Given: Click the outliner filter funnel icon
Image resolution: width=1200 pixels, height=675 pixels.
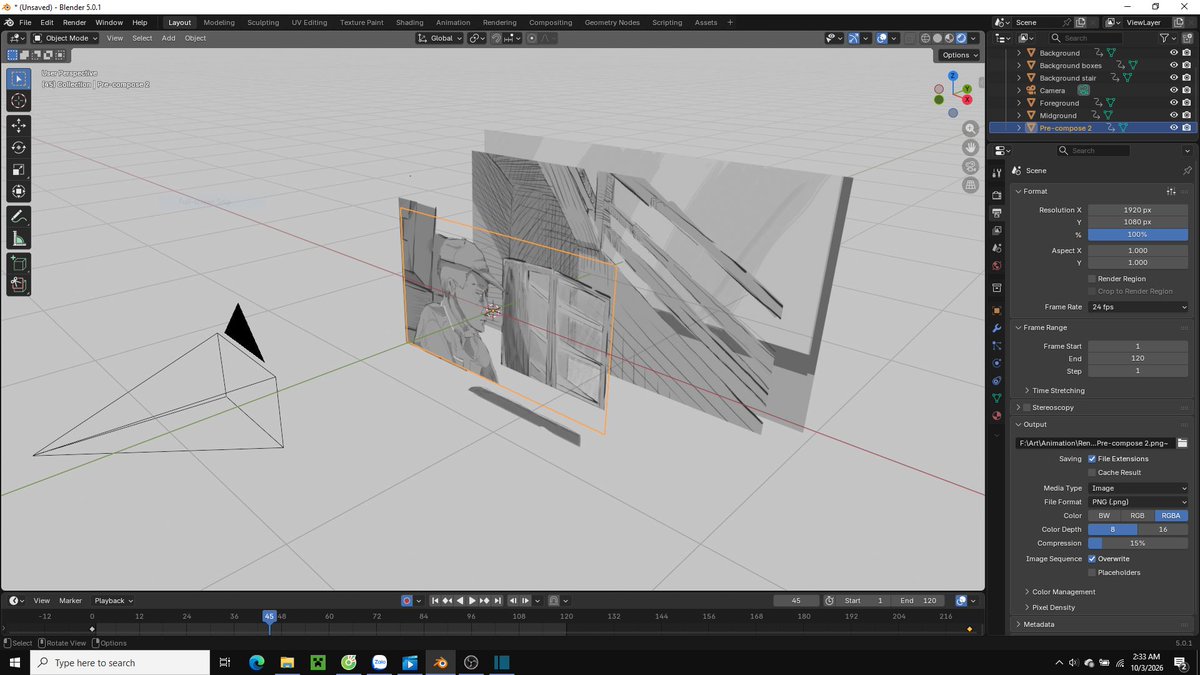Looking at the screenshot, I should pos(1163,38).
